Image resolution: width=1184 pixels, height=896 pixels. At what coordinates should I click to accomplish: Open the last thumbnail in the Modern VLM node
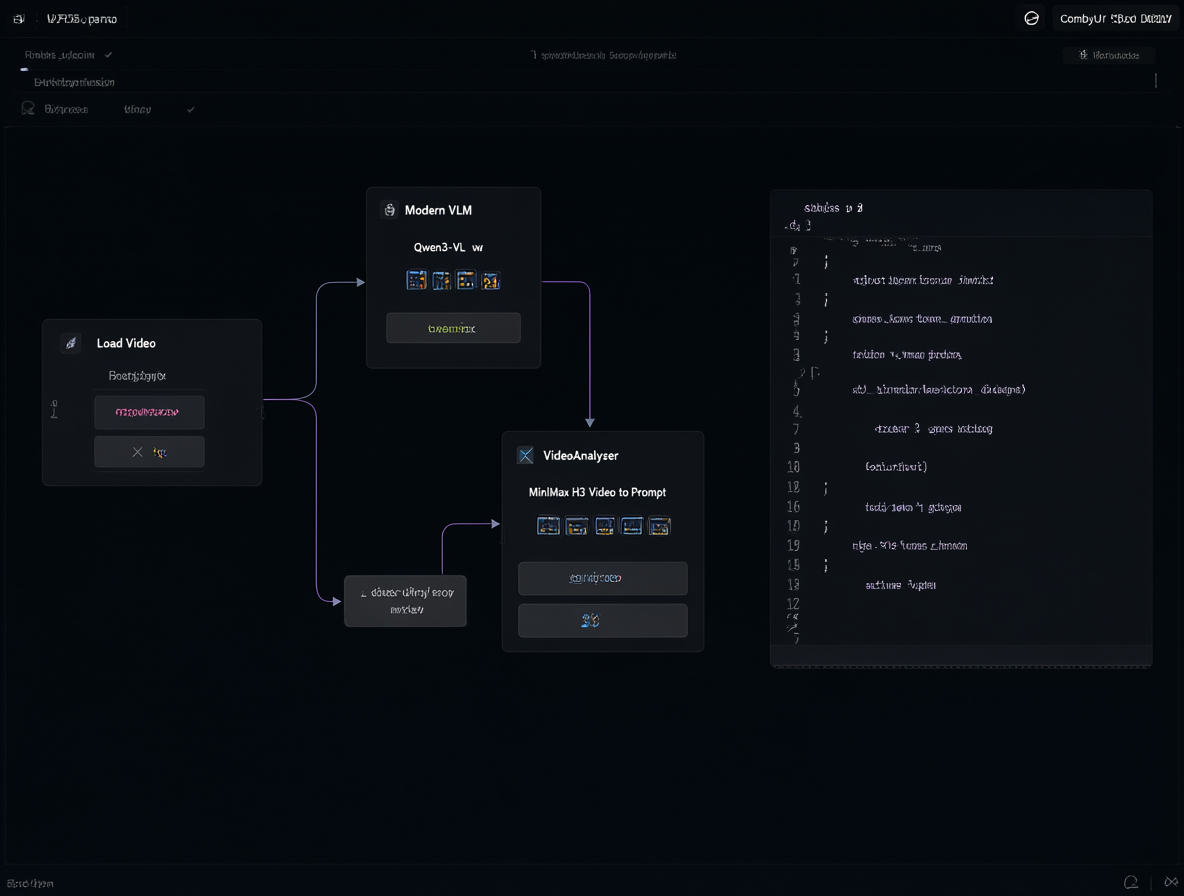click(491, 281)
